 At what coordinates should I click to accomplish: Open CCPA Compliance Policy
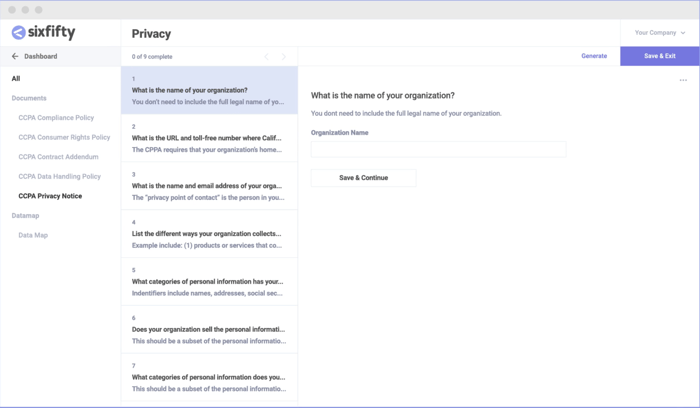pyautogui.click(x=56, y=118)
